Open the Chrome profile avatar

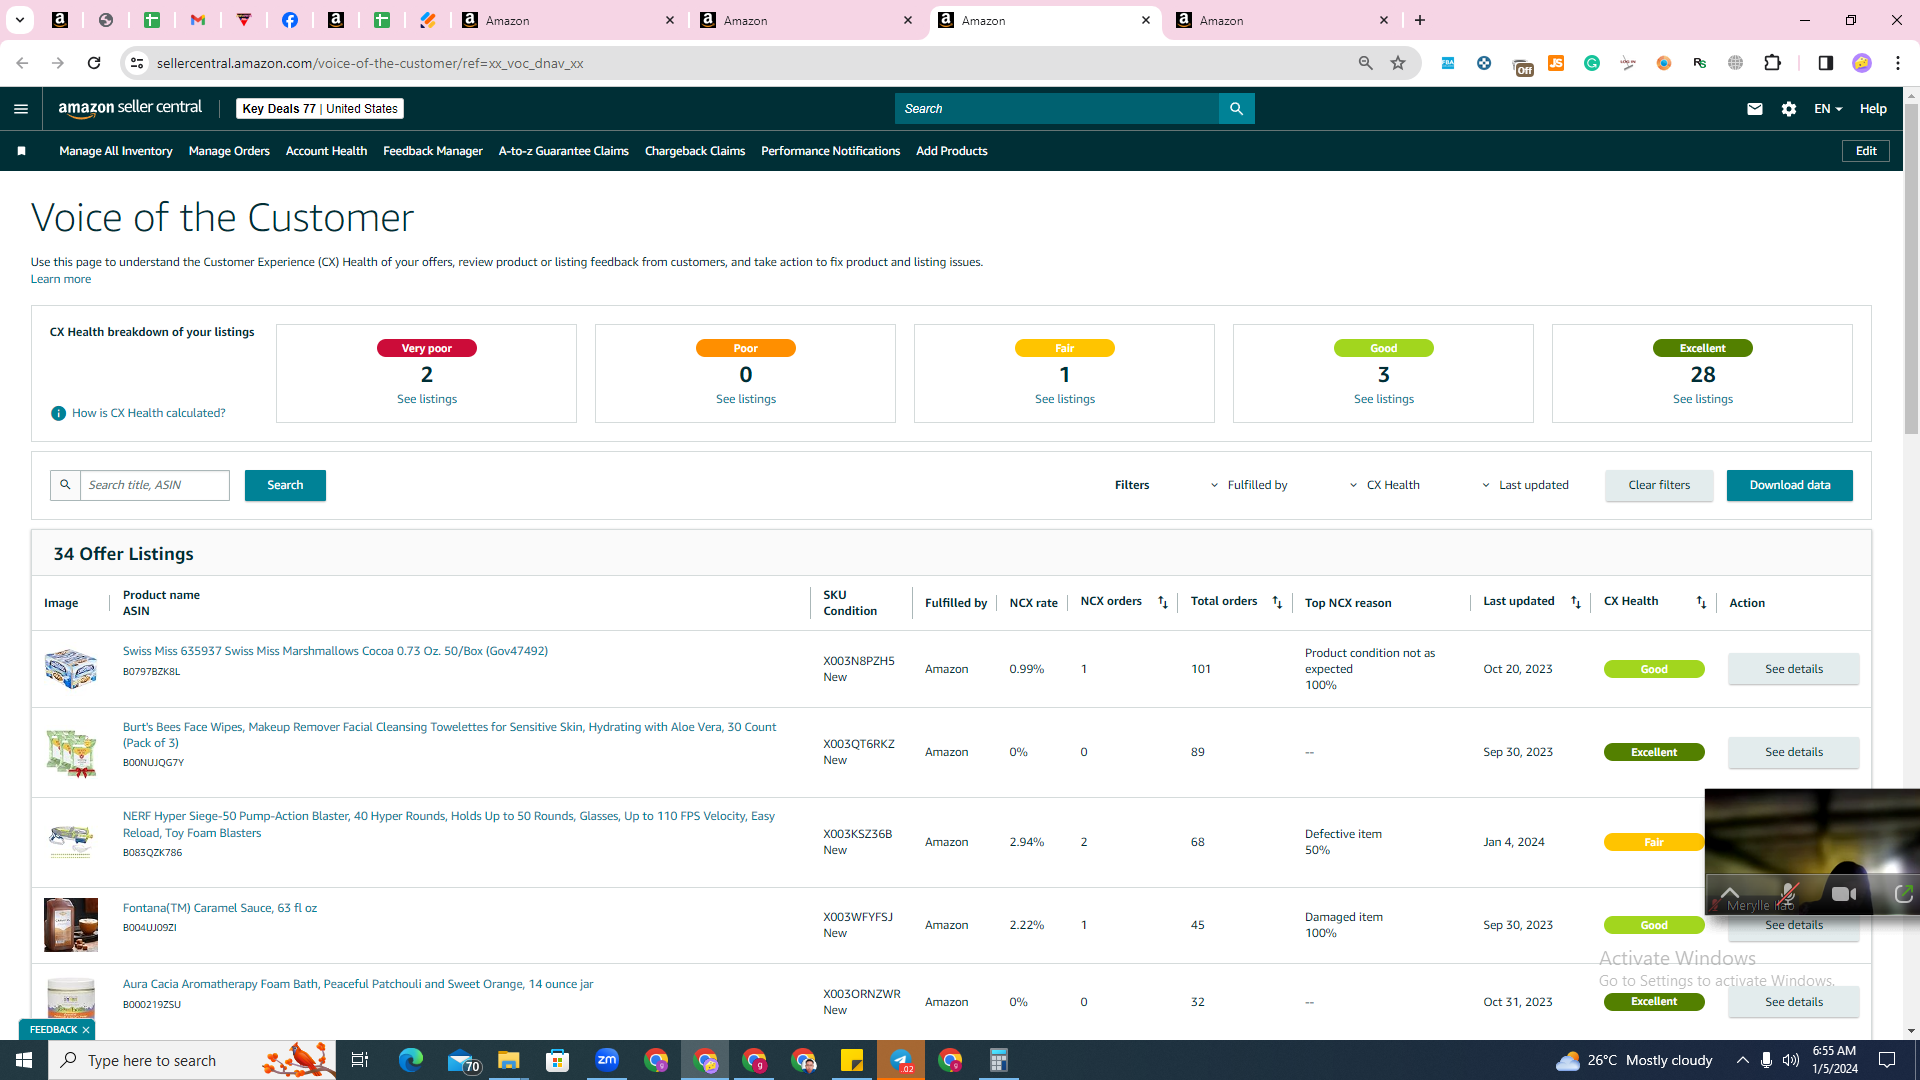point(1862,63)
